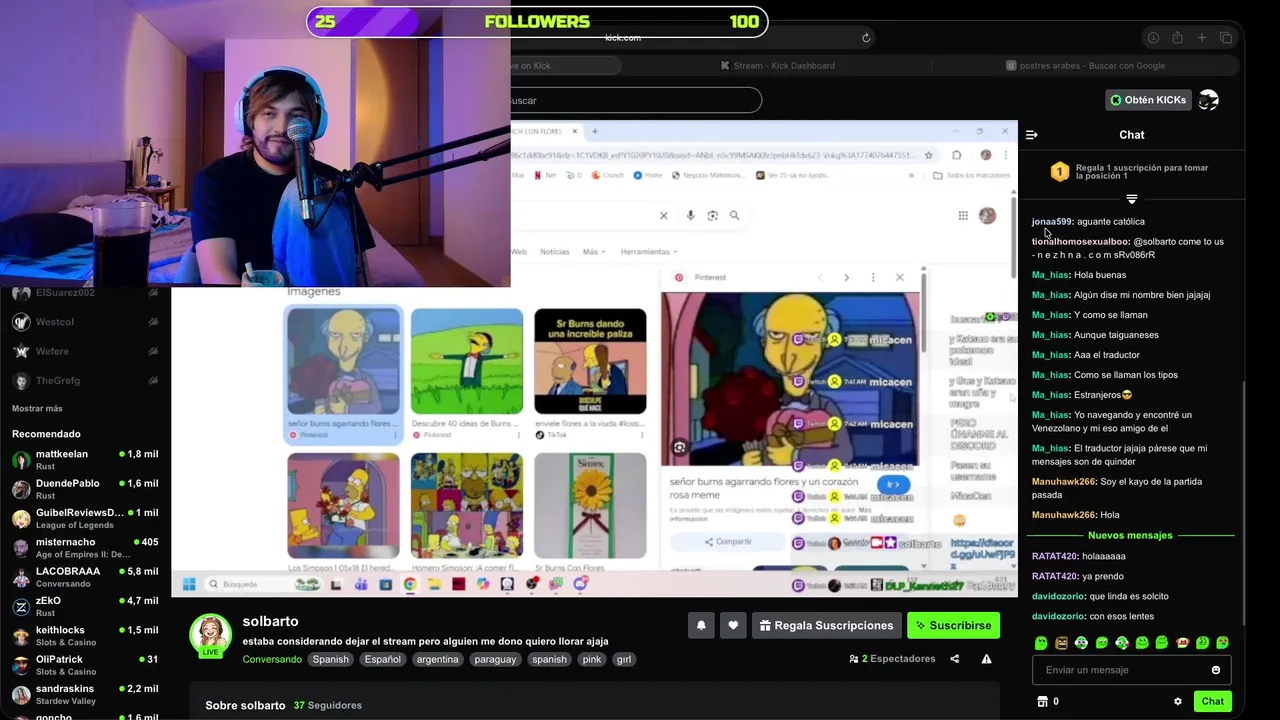
Task: Click RATAT420 username on ya prendo message
Action: coord(1055,576)
